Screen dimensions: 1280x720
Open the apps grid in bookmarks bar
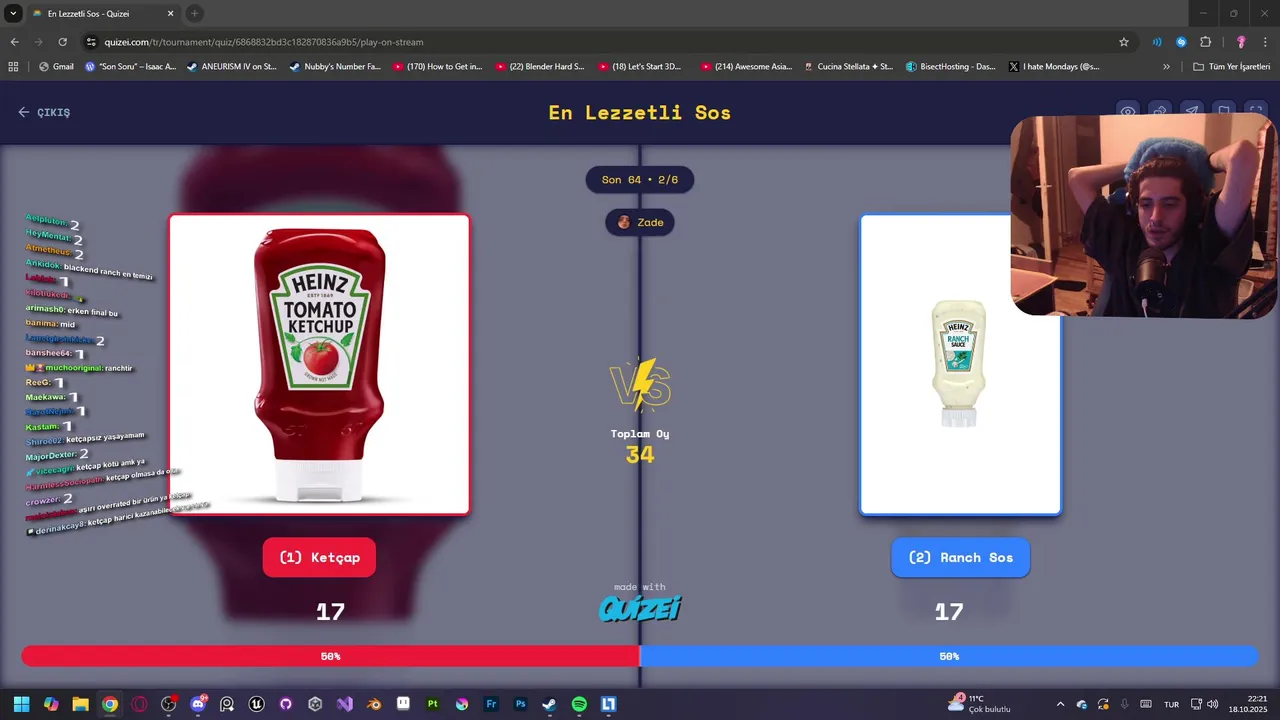point(13,67)
